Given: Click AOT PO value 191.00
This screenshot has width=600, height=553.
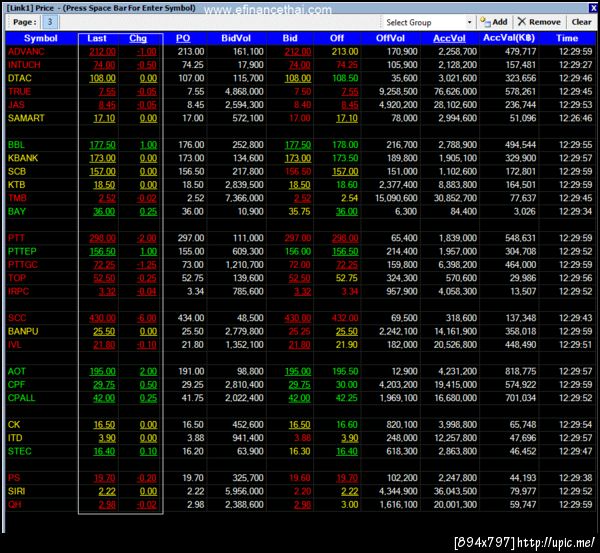Looking at the screenshot, I should click(191, 371).
